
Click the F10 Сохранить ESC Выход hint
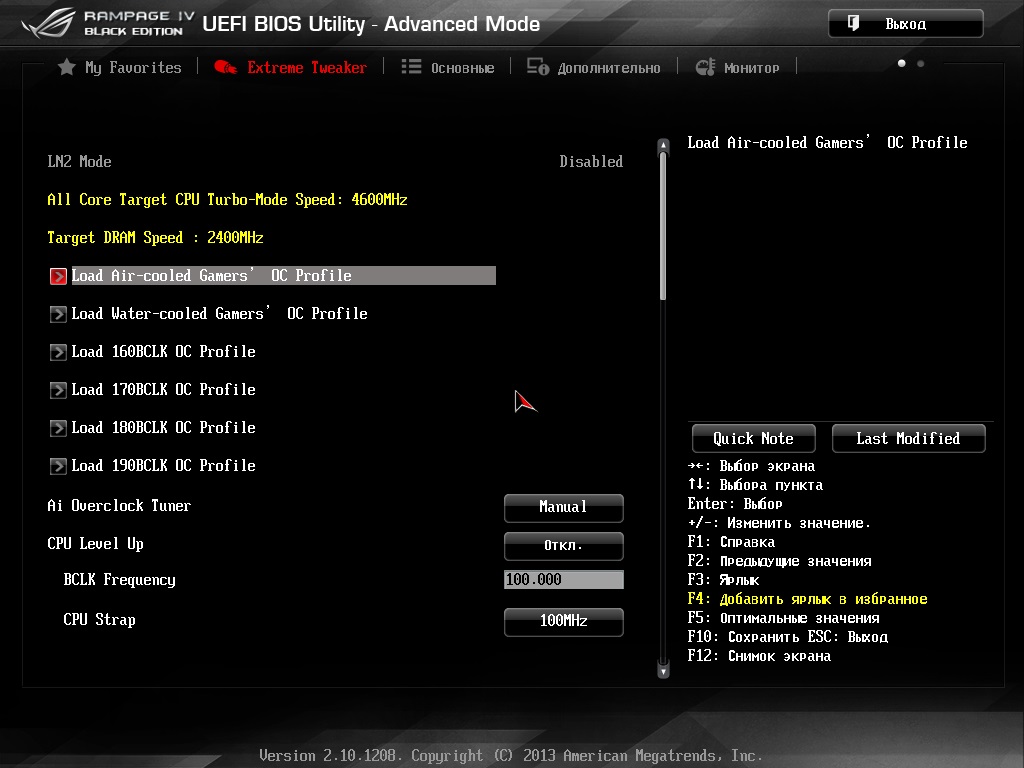tap(788, 637)
